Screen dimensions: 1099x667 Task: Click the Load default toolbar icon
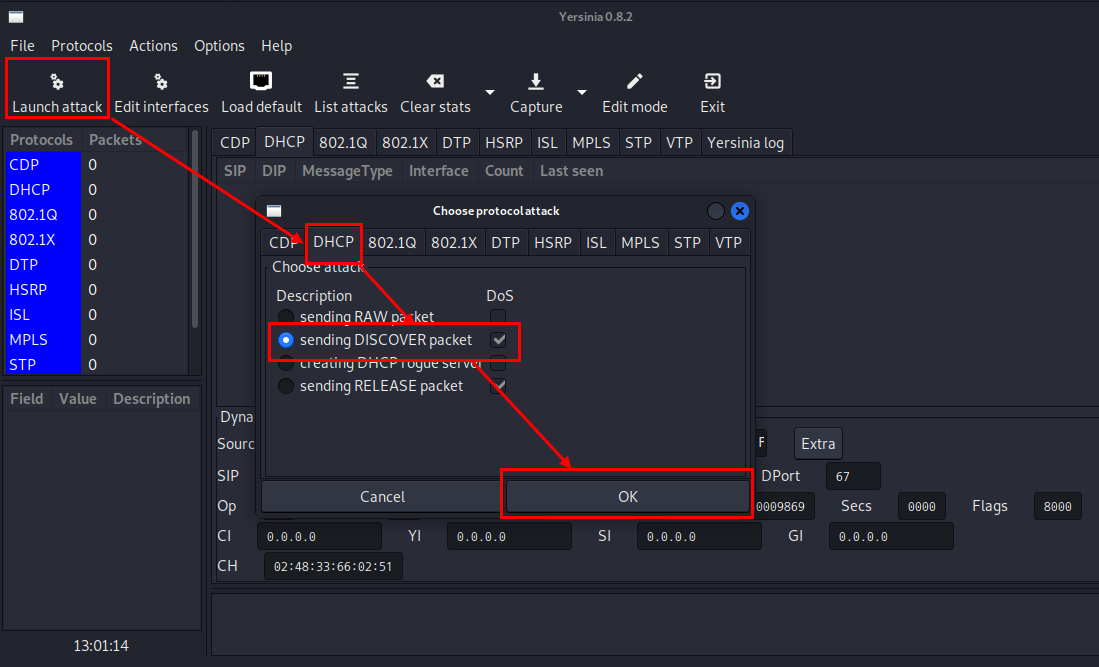[261, 81]
